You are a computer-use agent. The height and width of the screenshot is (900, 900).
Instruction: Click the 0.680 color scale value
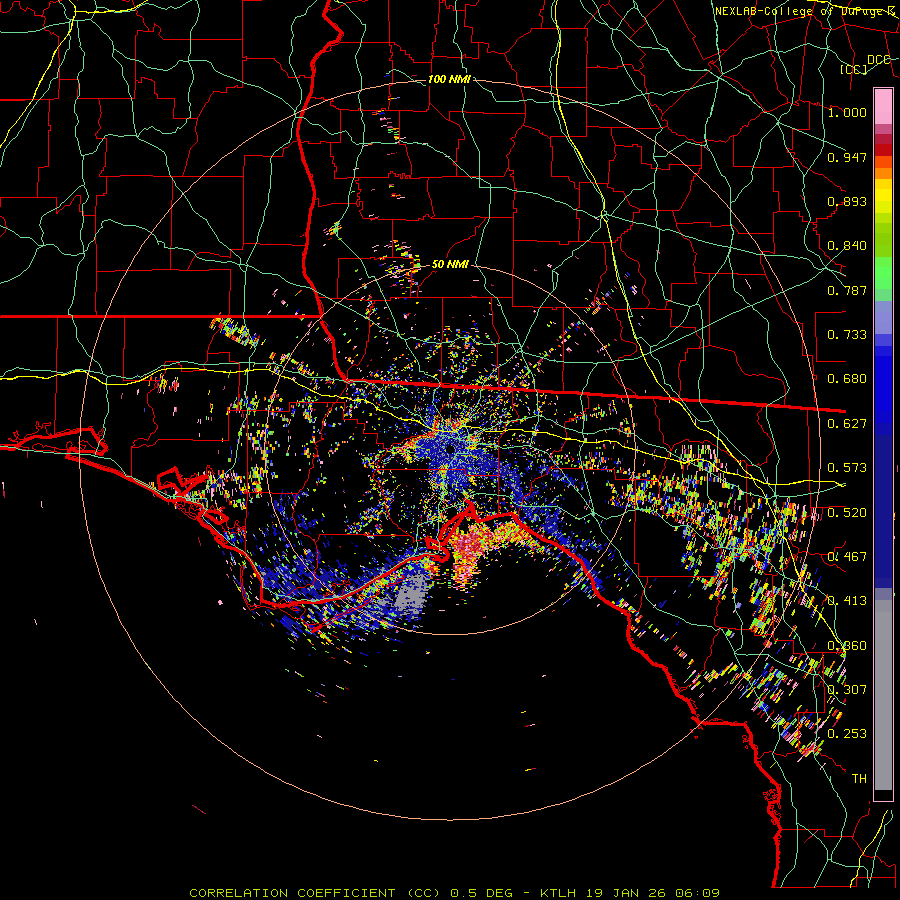847,379
